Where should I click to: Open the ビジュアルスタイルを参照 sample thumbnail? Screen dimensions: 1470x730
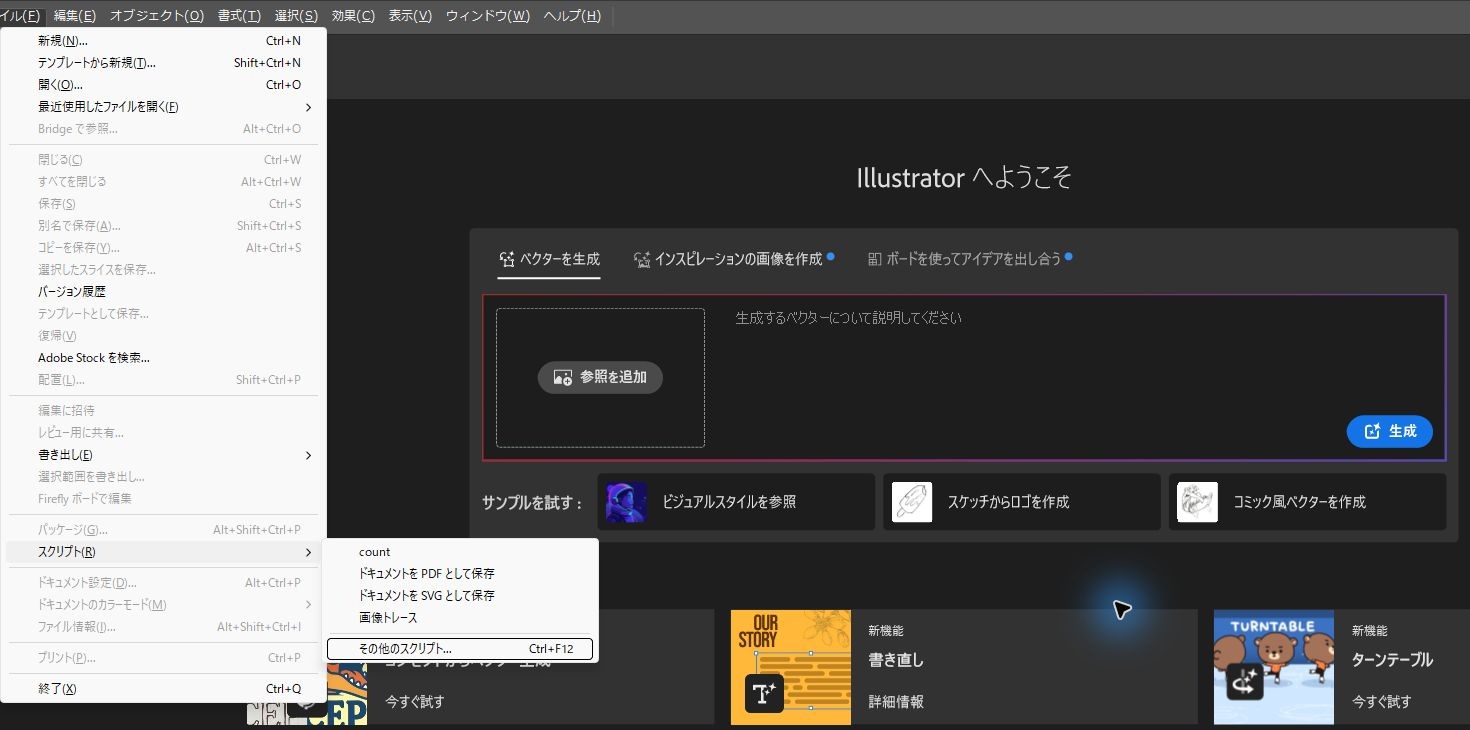pos(627,502)
